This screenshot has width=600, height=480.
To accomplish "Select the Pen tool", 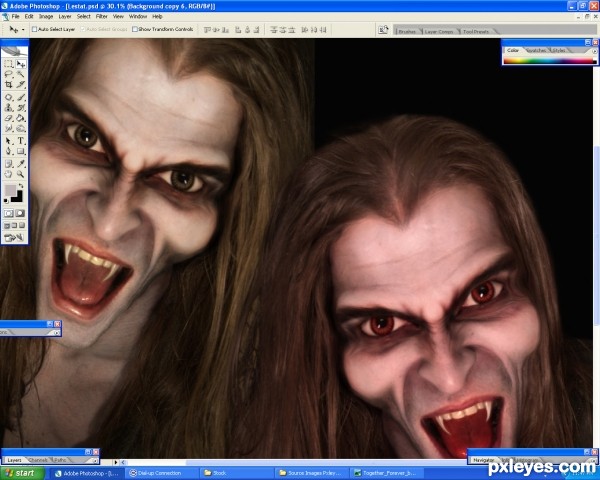I will [x=8, y=151].
